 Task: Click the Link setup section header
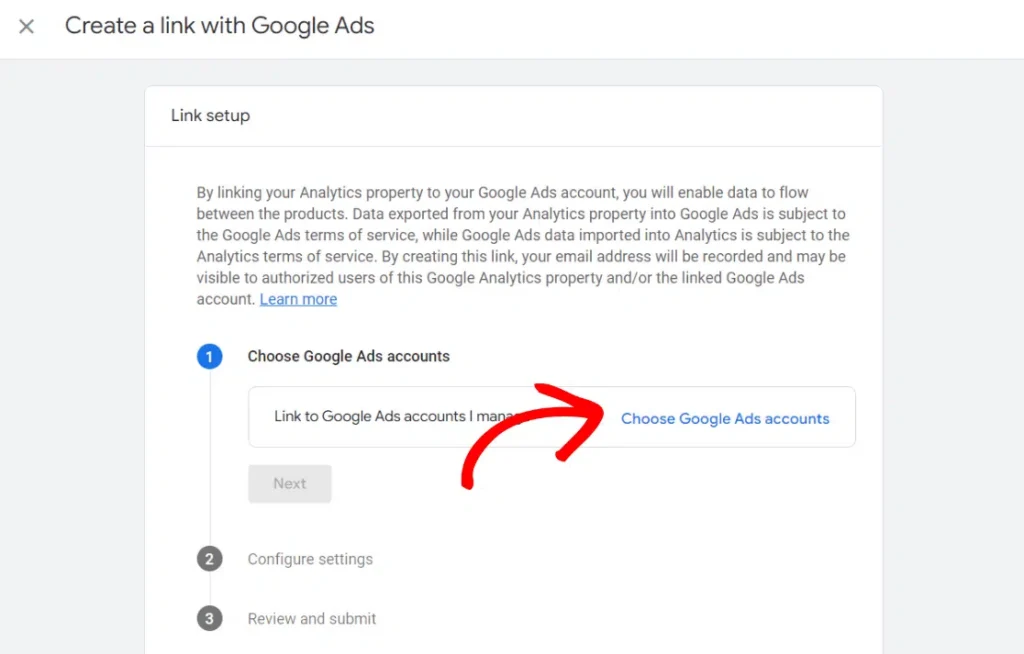(x=210, y=115)
